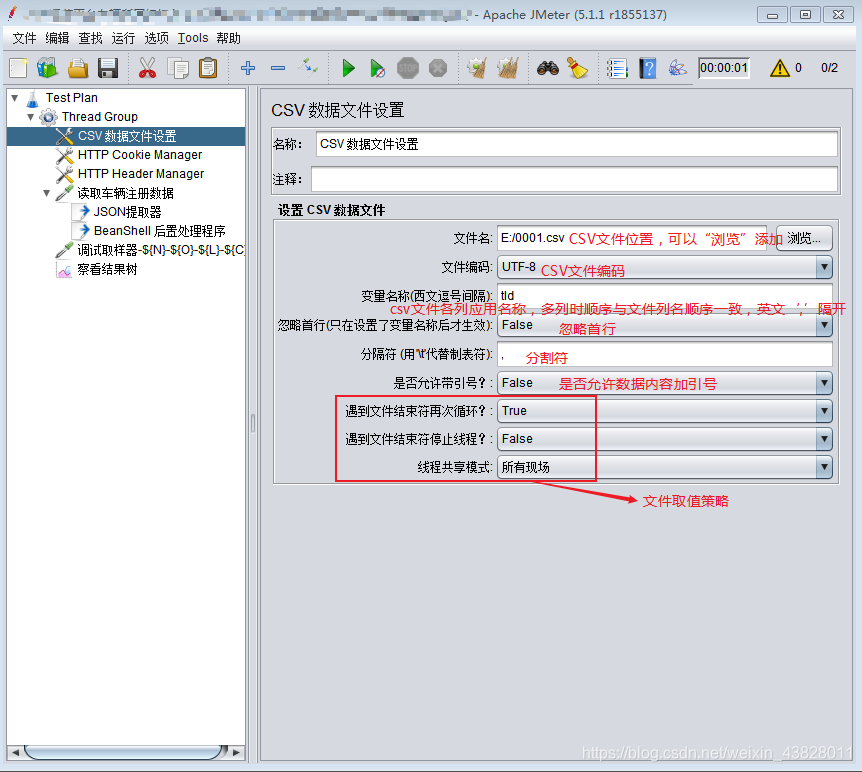Viewport: 862px width, 772px height.
Task: Open the 文件 menu
Action: 24,38
